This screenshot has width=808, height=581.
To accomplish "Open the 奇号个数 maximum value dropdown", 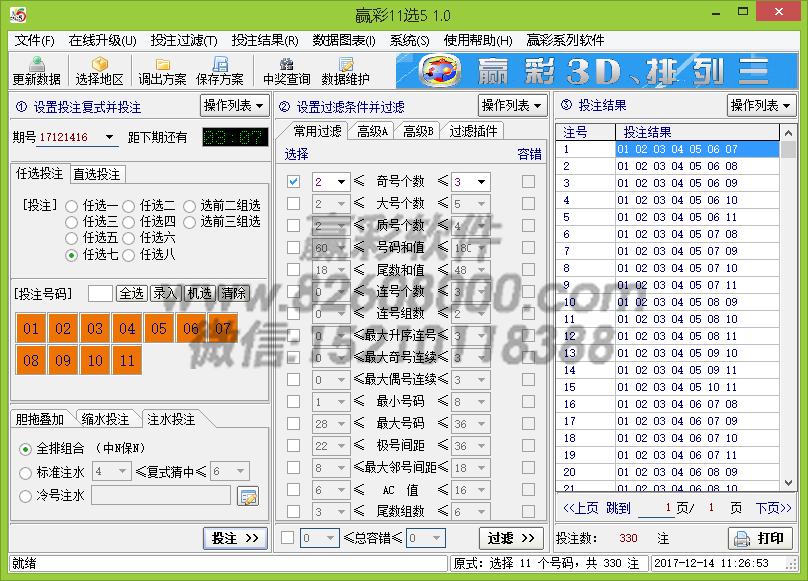I will 481,182.
